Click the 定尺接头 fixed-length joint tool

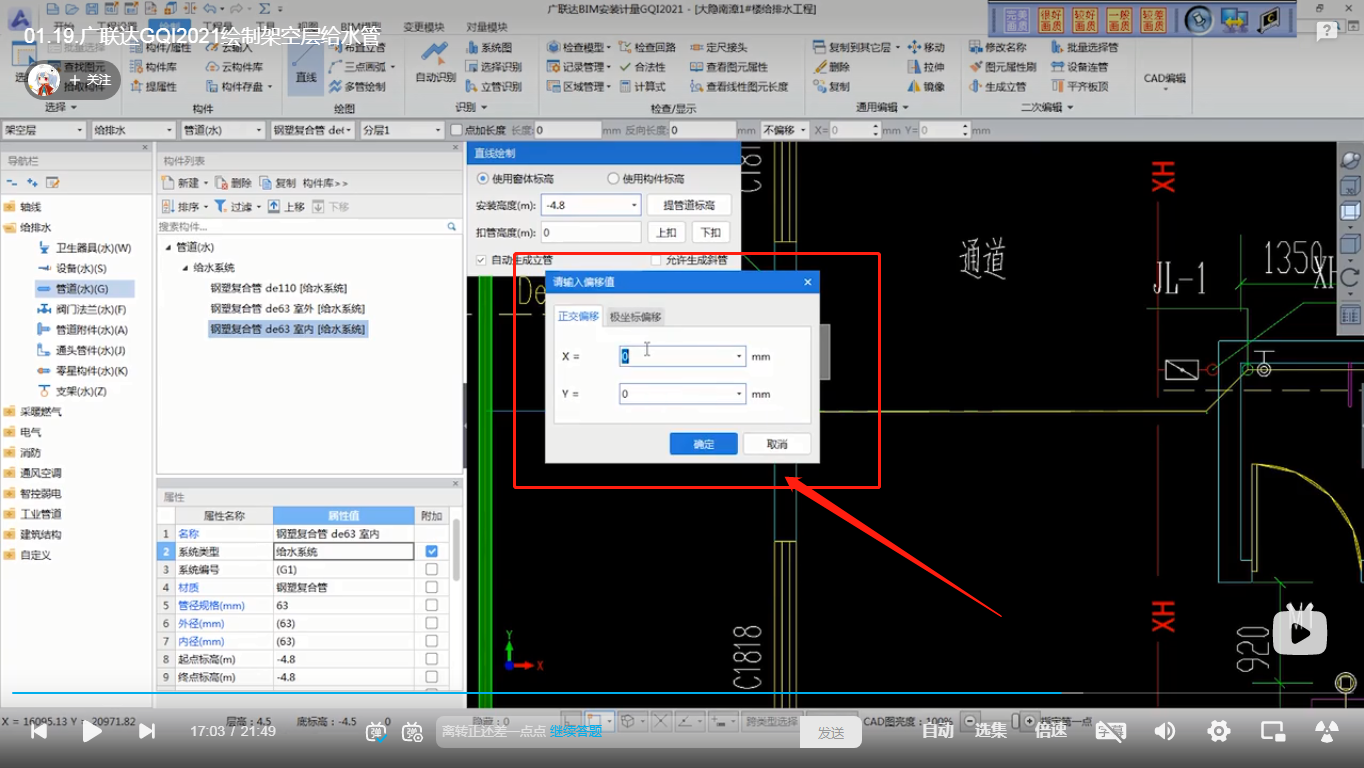tap(718, 47)
